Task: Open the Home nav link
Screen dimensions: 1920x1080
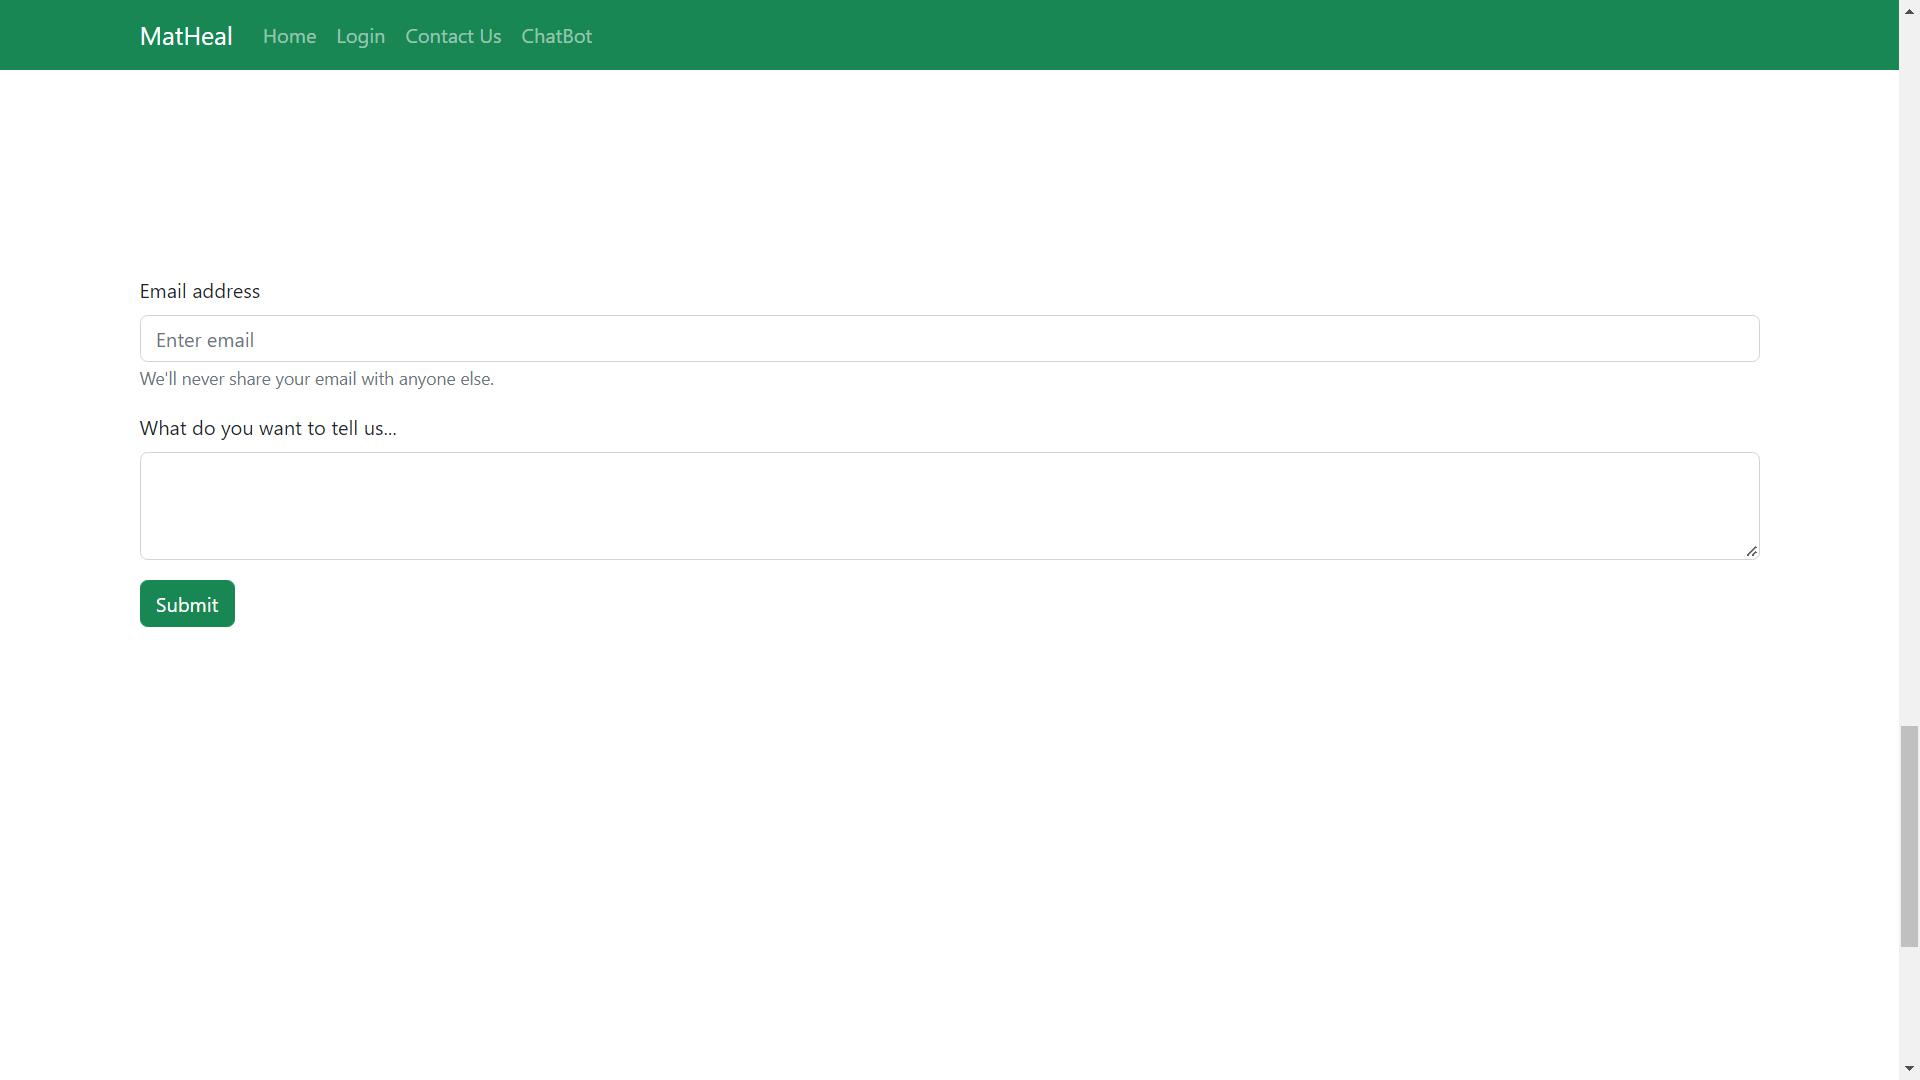Action: pos(289,36)
